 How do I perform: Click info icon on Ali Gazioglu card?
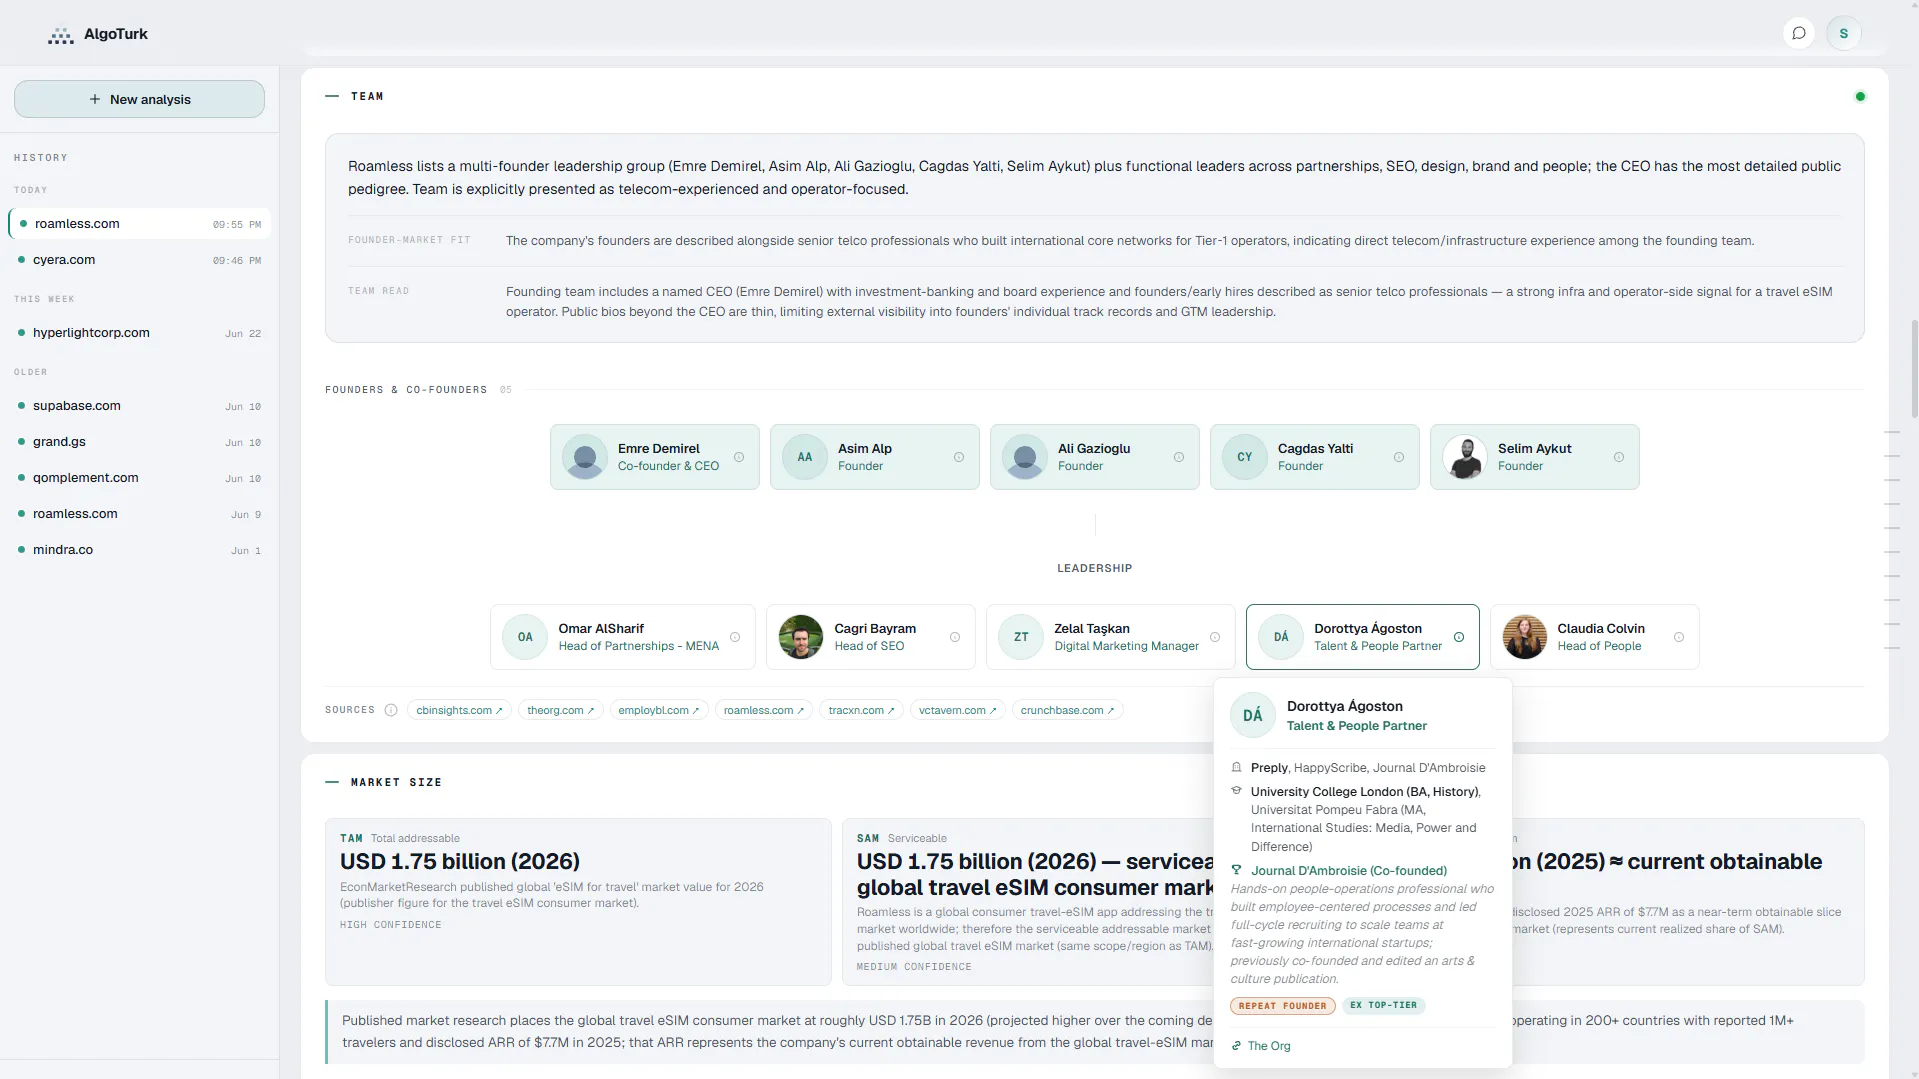(x=1179, y=457)
